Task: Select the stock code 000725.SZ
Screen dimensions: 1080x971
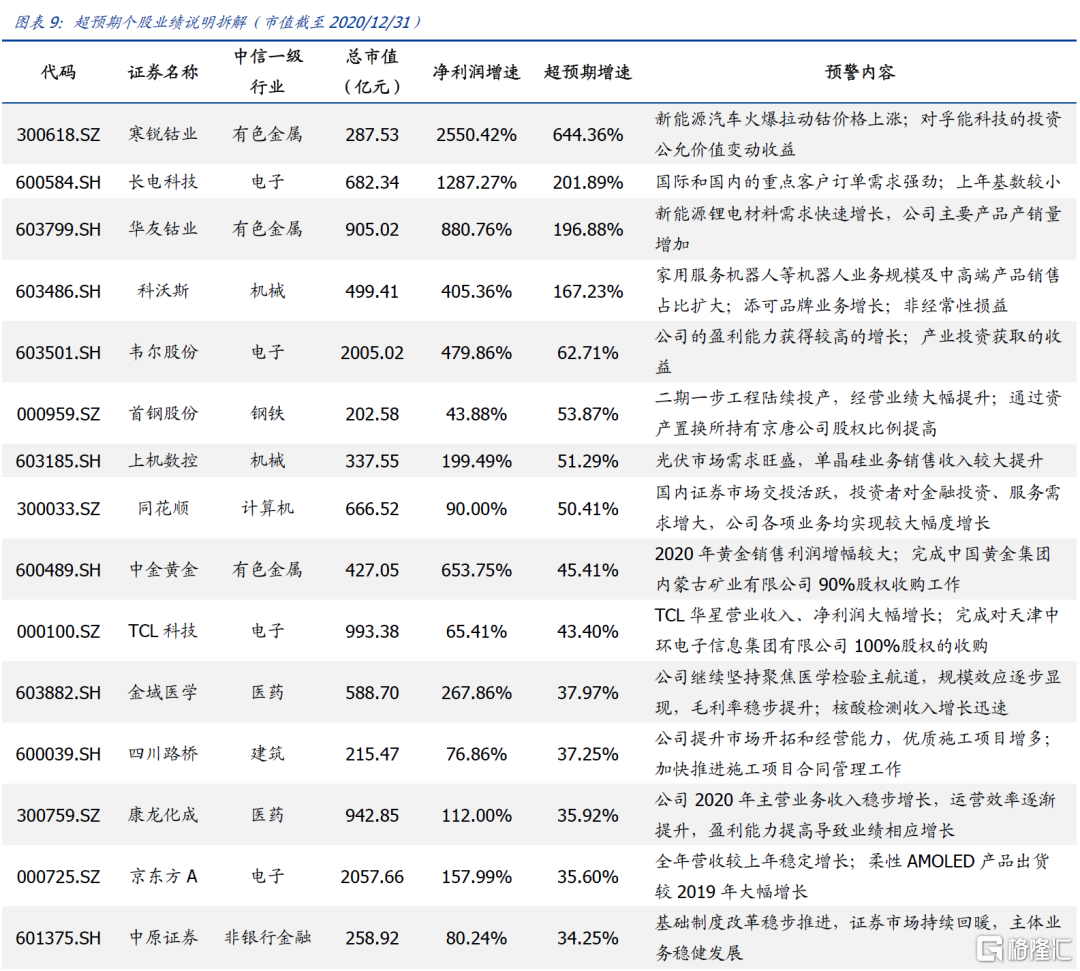Action: click(x=58, y=877)
